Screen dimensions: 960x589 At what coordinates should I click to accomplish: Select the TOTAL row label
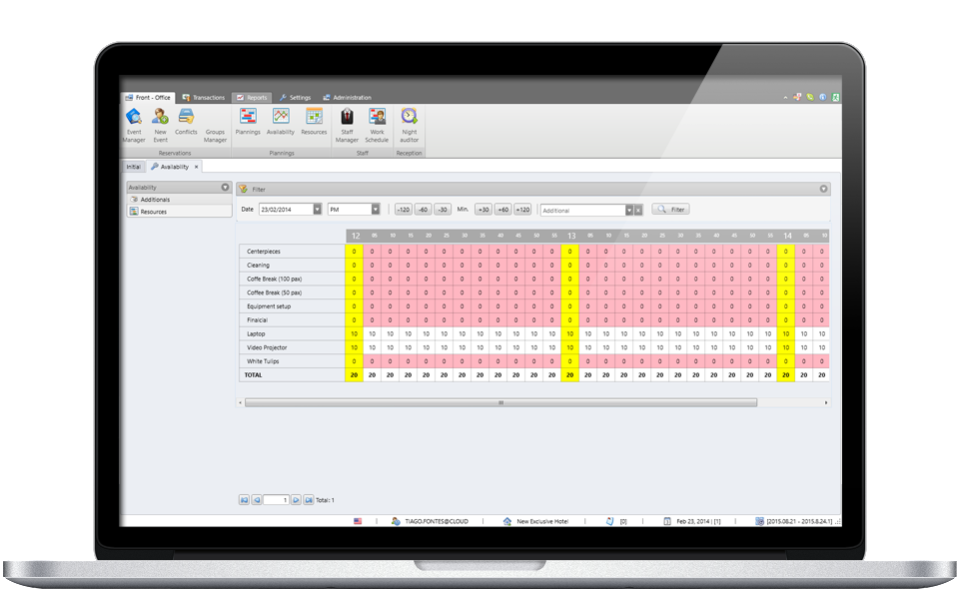click(x=253, y=375)
